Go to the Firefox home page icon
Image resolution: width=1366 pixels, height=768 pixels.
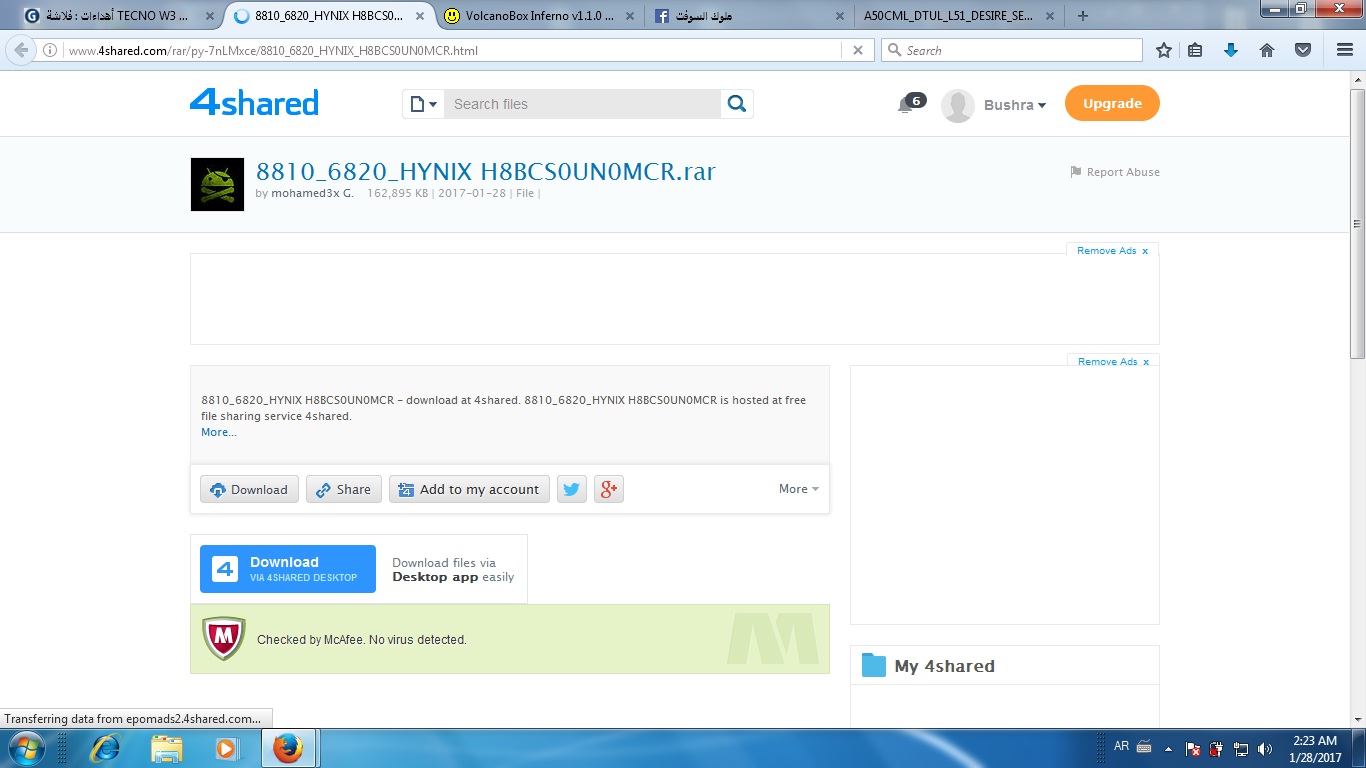pos(1267,50)
